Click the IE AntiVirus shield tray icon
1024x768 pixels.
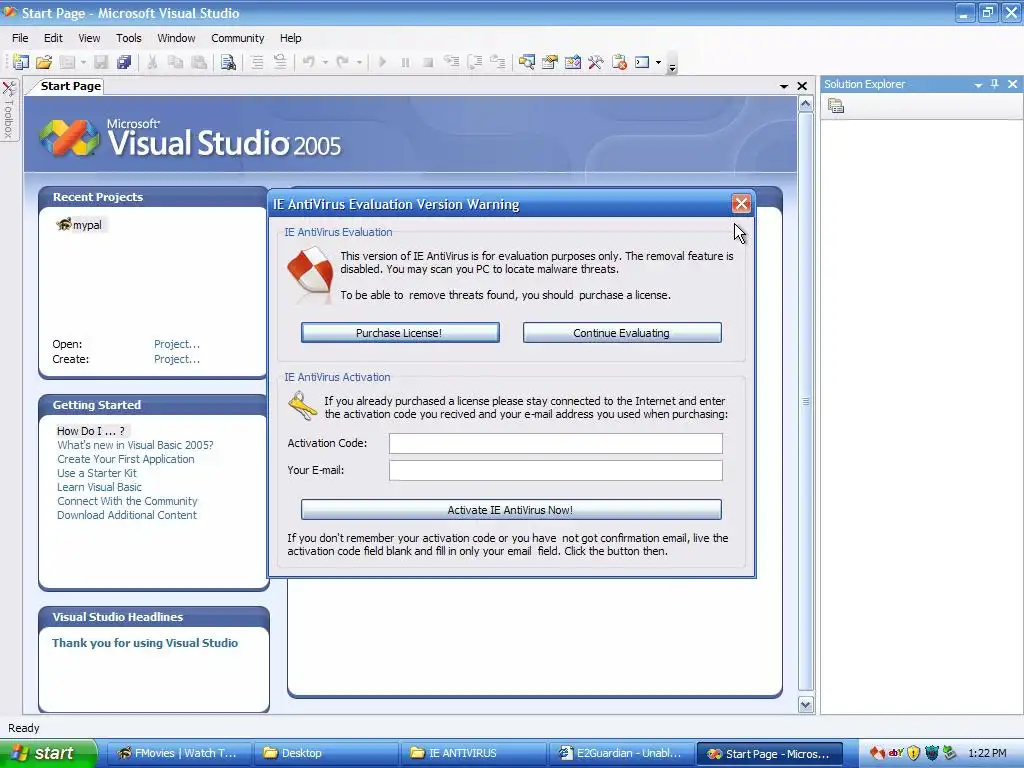pos(877,753)
